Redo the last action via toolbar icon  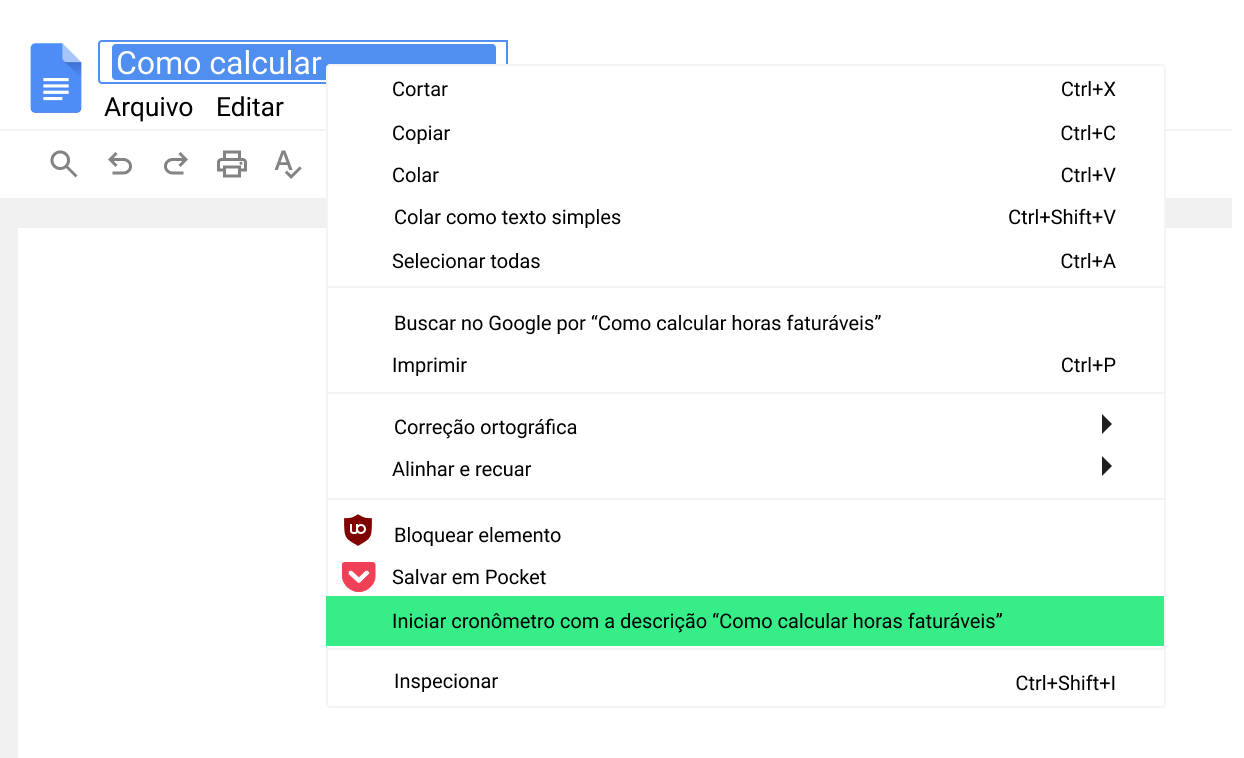(175, 163)
